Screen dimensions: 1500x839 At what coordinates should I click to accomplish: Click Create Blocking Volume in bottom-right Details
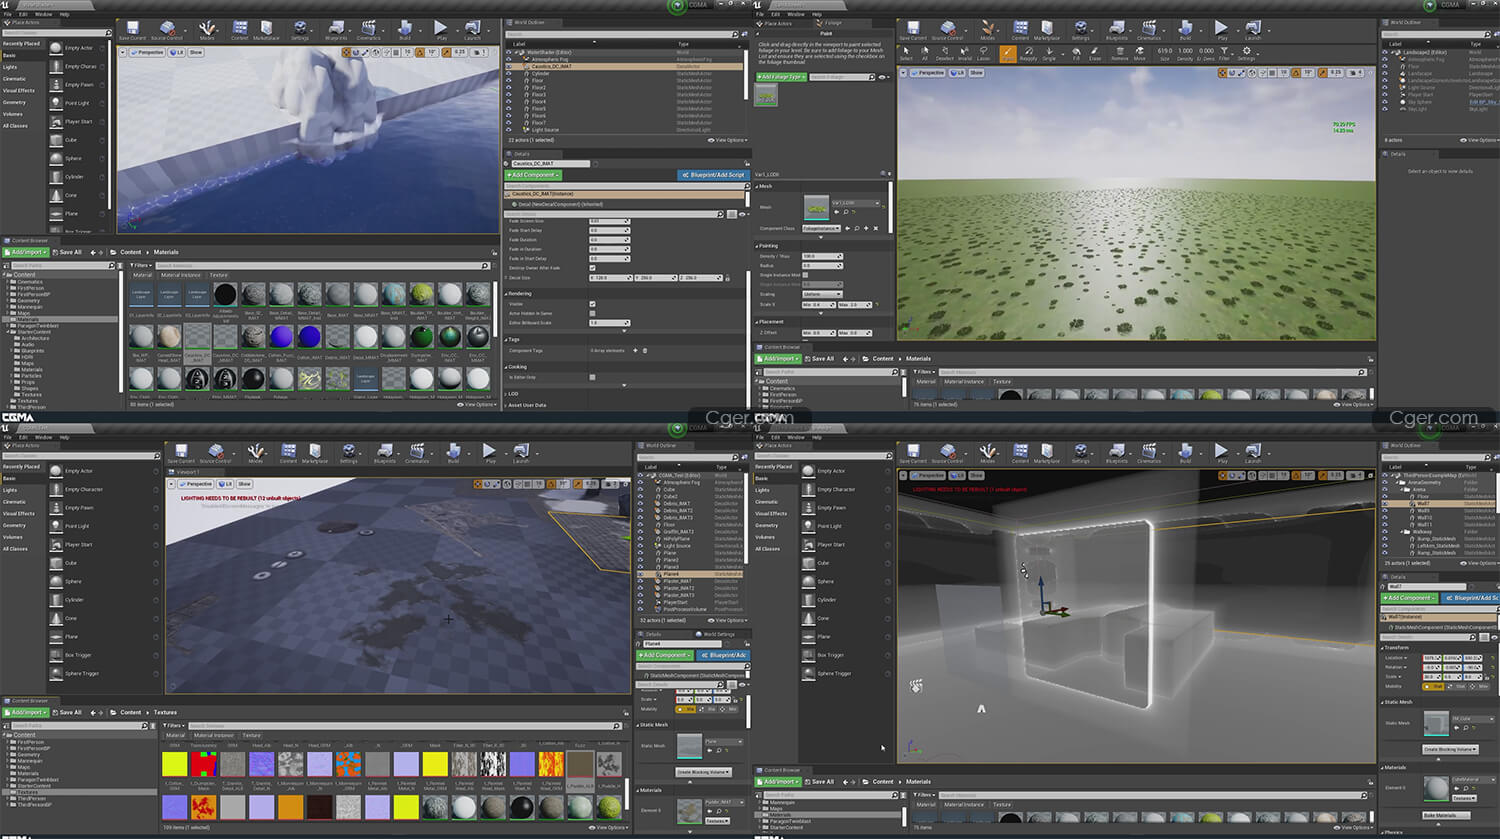pos(1449,749)
